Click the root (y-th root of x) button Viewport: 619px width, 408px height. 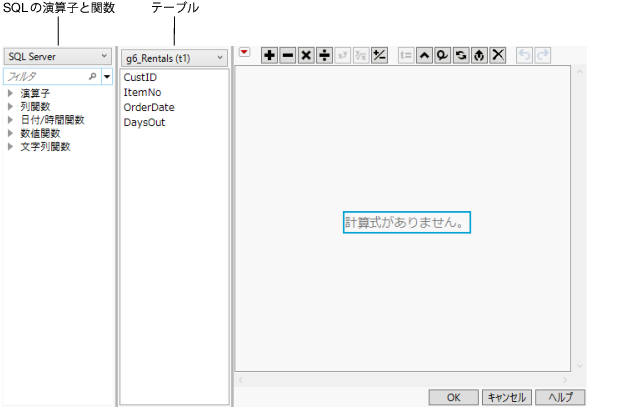(361, 55)
